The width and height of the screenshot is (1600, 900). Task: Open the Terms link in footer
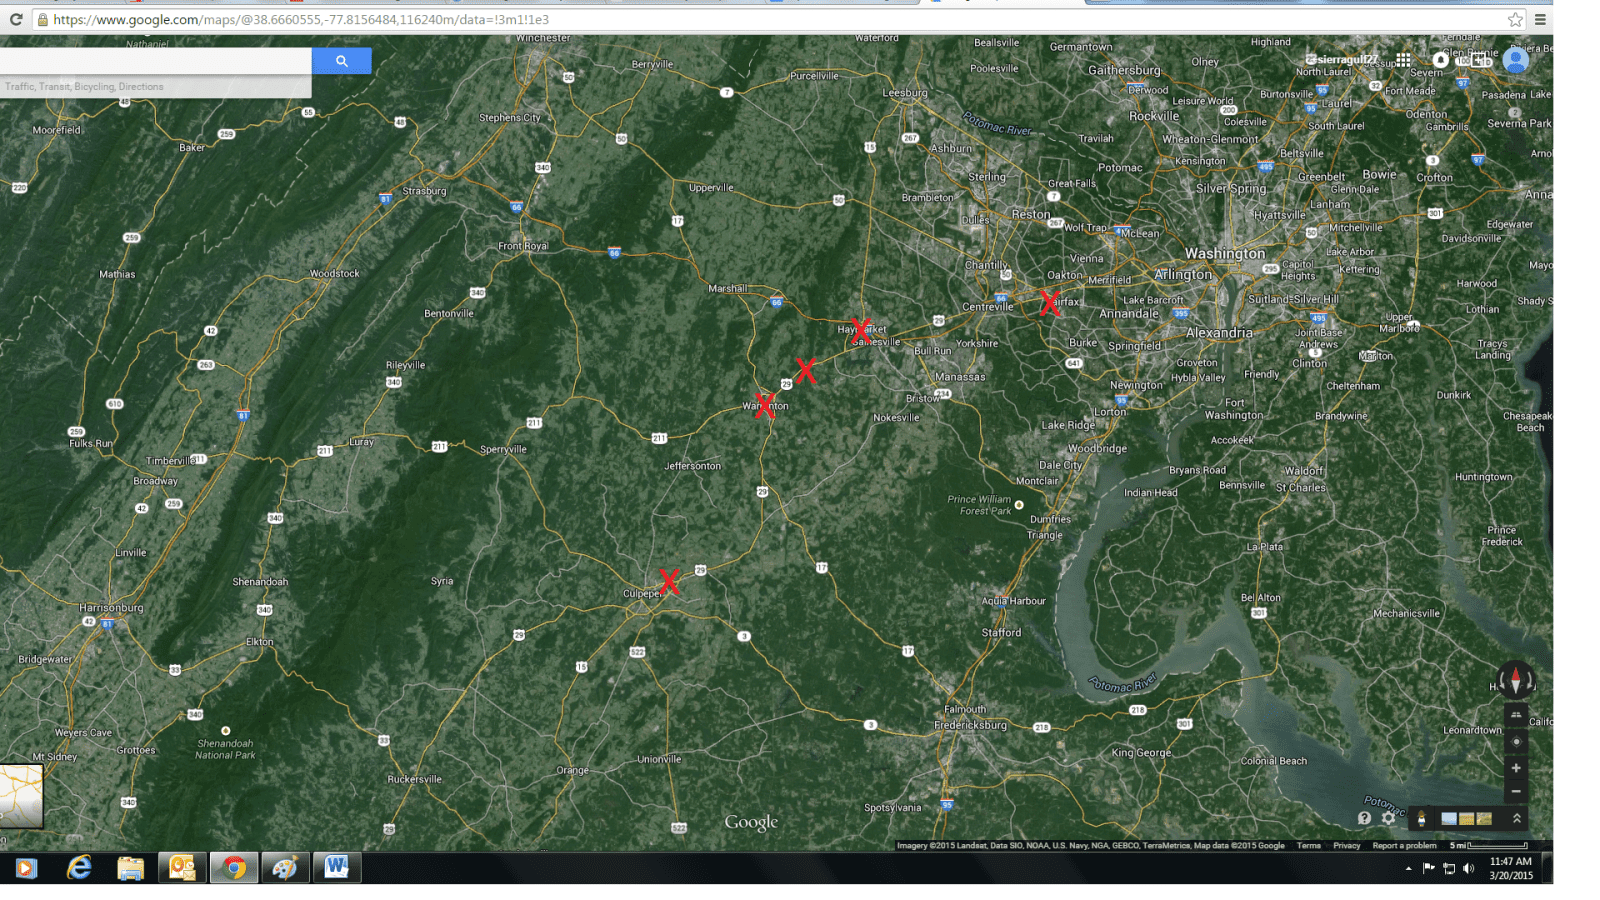pos(1308,846)
